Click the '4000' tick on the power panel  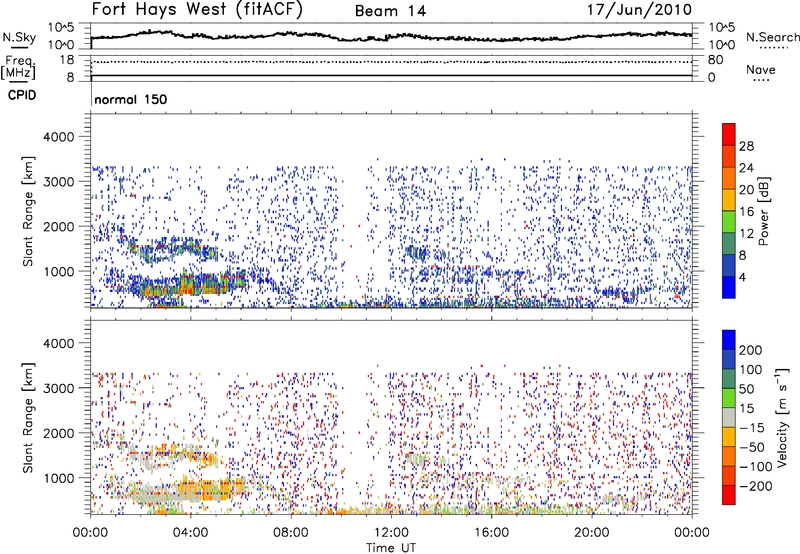click(58, 137)
